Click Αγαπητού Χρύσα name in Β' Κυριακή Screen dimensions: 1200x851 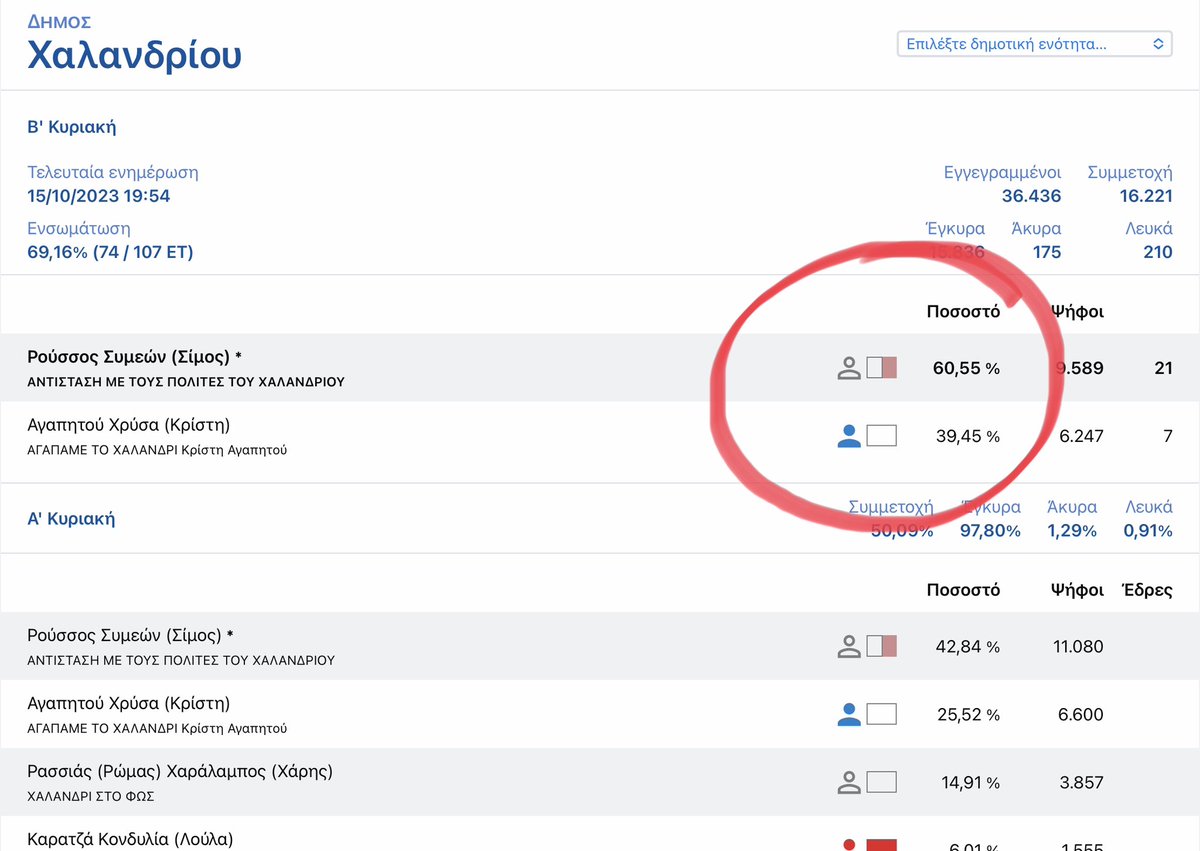click(x=129, y=425)
